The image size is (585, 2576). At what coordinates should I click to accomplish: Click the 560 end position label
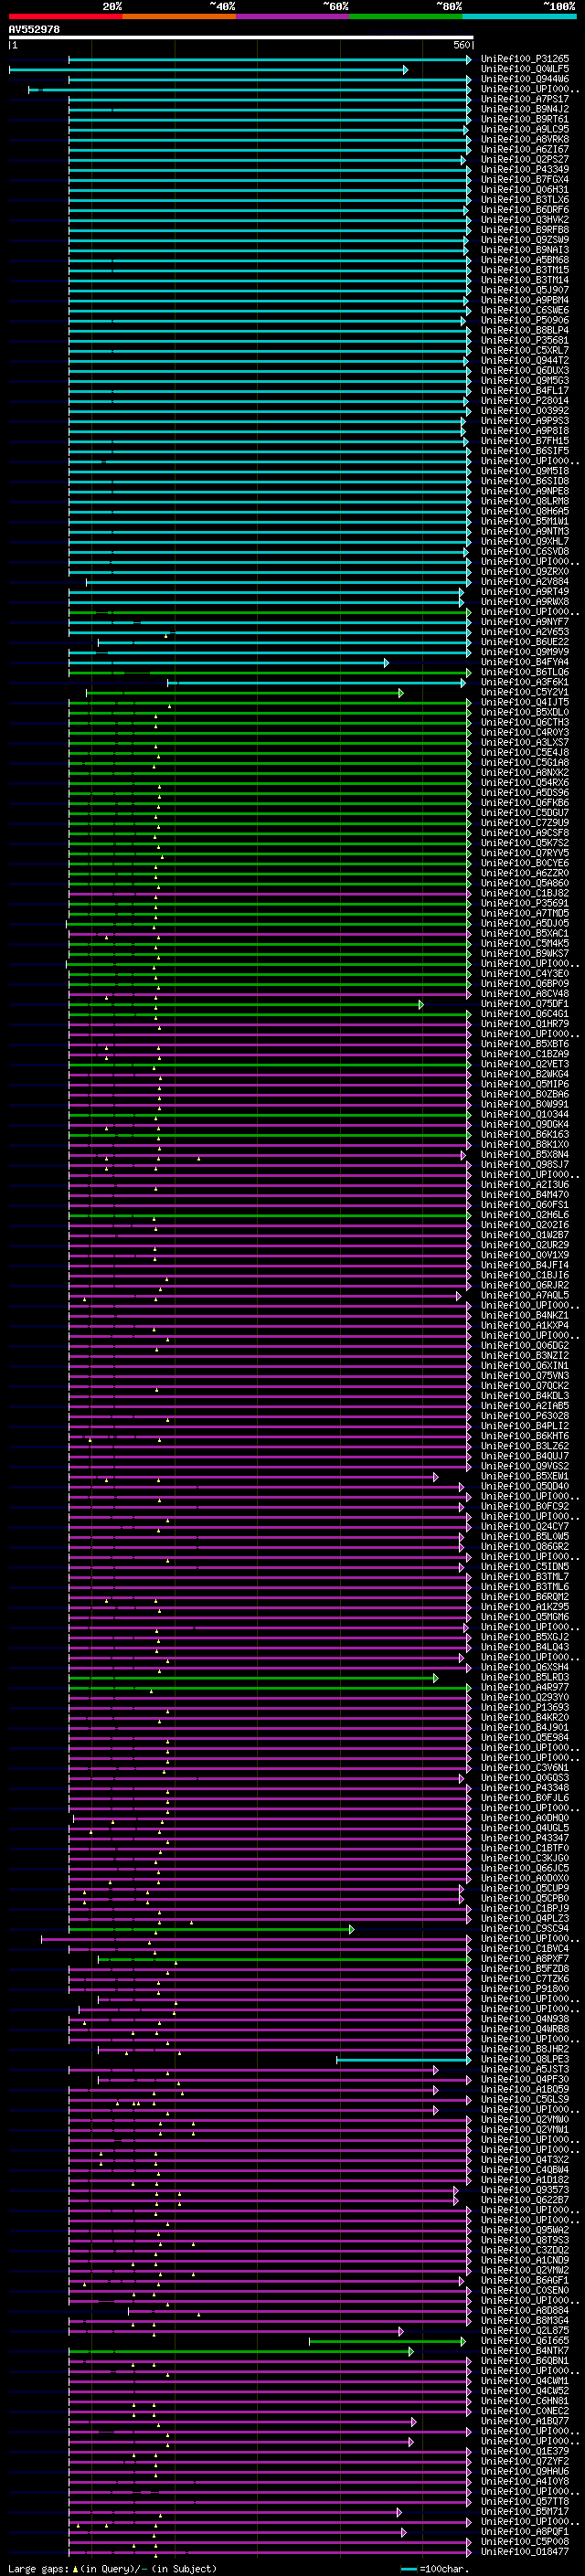pyautogui.click(x=462, y=45)
